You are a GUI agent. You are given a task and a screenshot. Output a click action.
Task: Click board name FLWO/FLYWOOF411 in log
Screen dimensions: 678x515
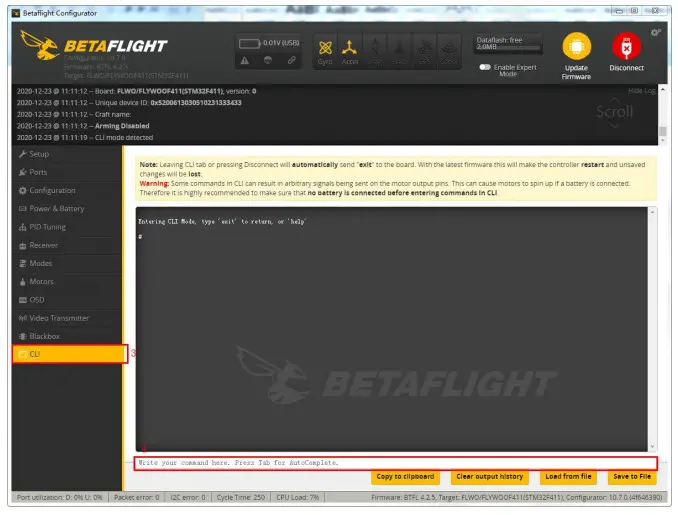170,91
